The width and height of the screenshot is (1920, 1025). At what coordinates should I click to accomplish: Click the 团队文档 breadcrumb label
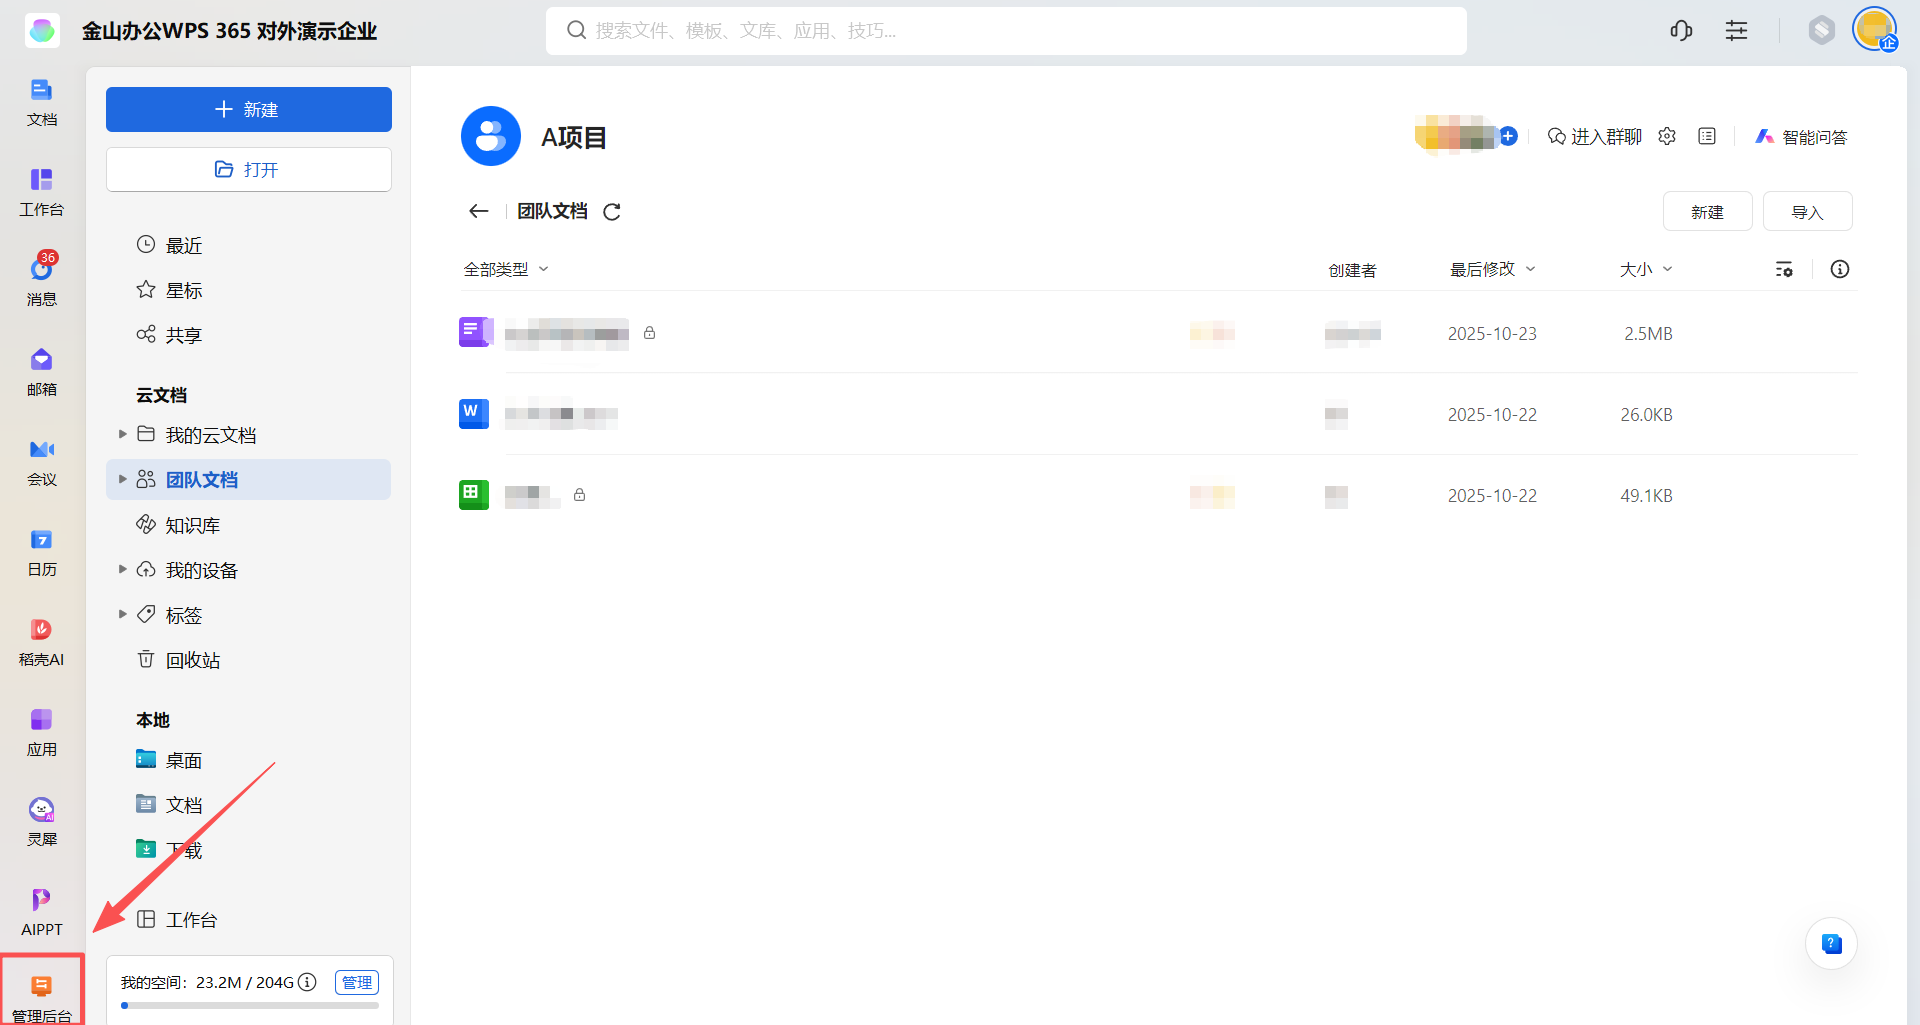(552, 212)
